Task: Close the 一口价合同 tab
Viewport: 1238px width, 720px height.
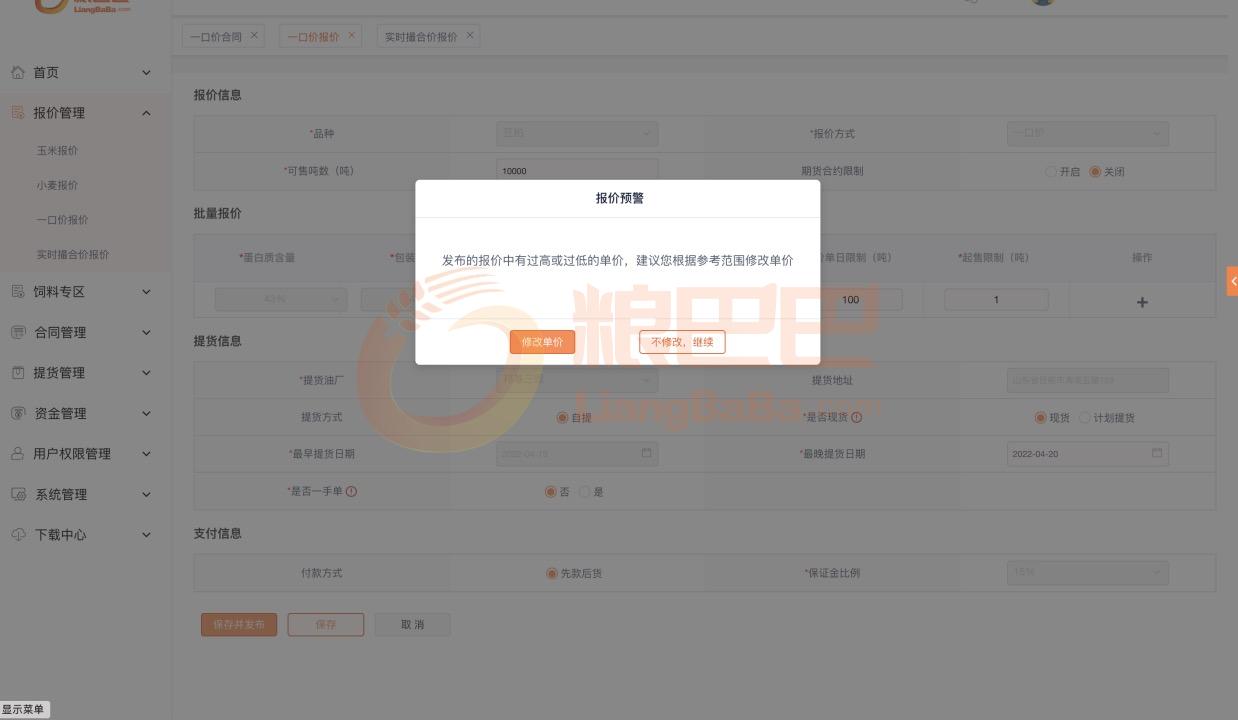Action: pyautogui.click(x=254, y=35)
